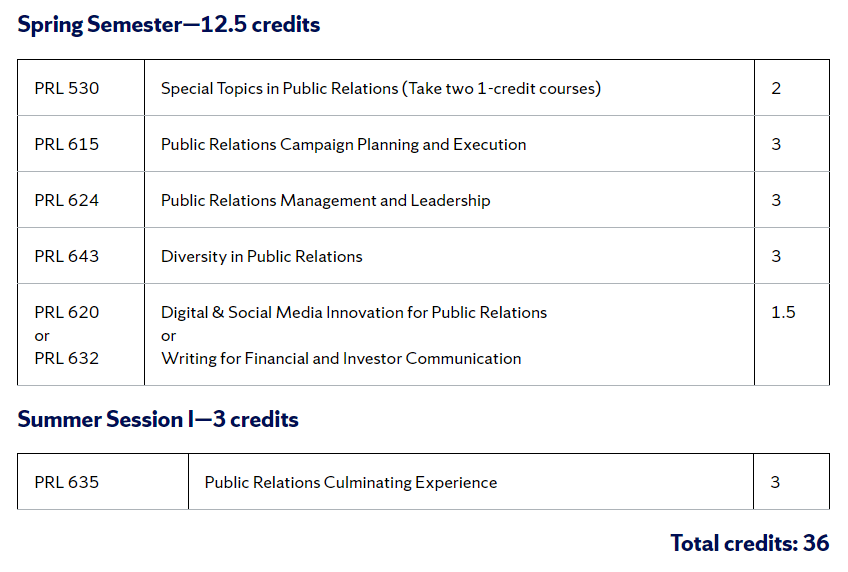The width and height of the screenshot is (848, 572).
Task: Select the PRL 530 course code
Action: click(x=67, y=88)
